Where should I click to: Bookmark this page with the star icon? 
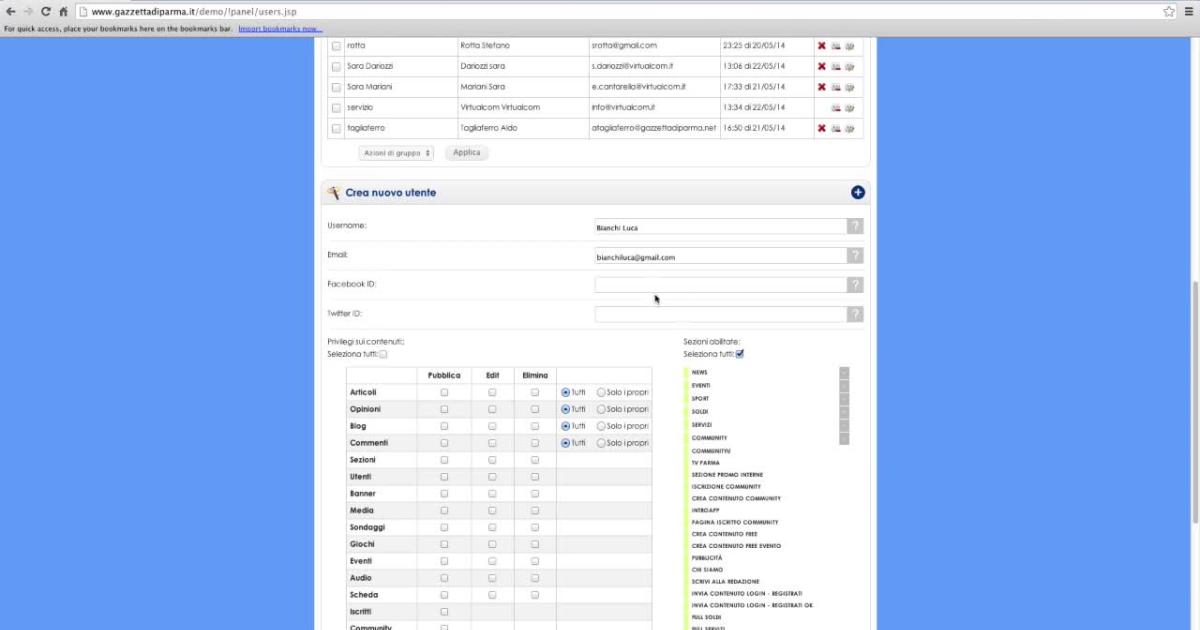click(1168, 11)
